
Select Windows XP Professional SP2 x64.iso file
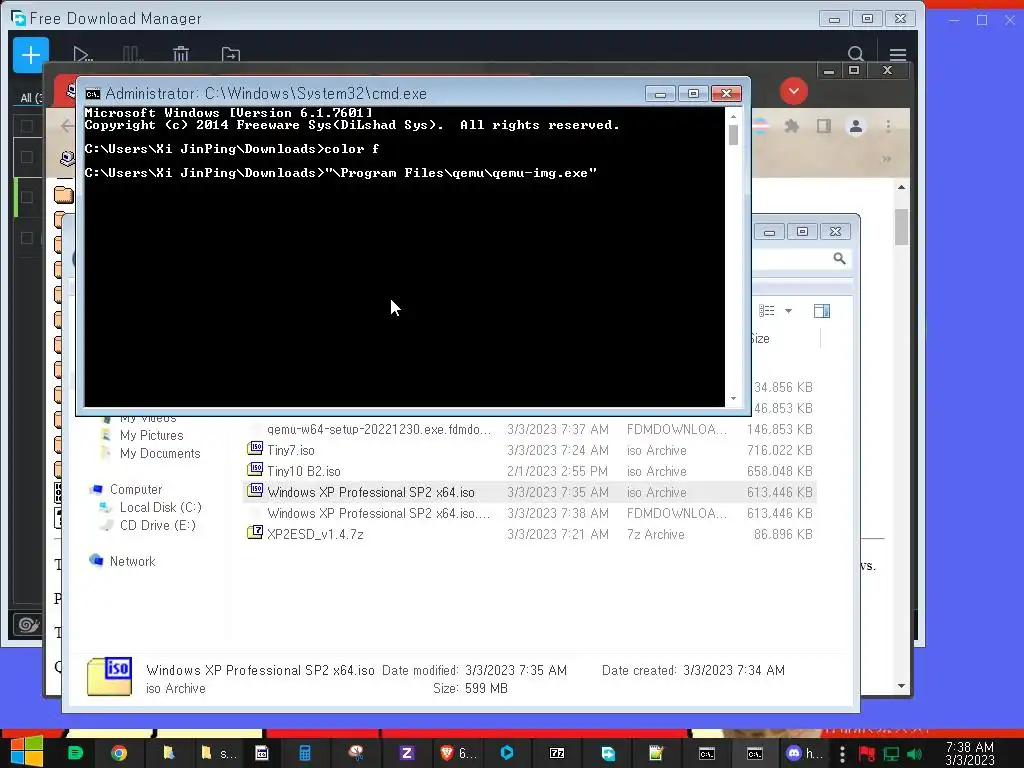click(x=530, y=492)
